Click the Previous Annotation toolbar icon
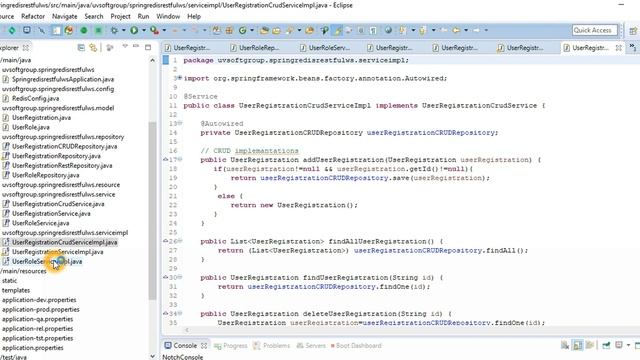The width and height of the screenshot is (640, 360). (422, 30)
